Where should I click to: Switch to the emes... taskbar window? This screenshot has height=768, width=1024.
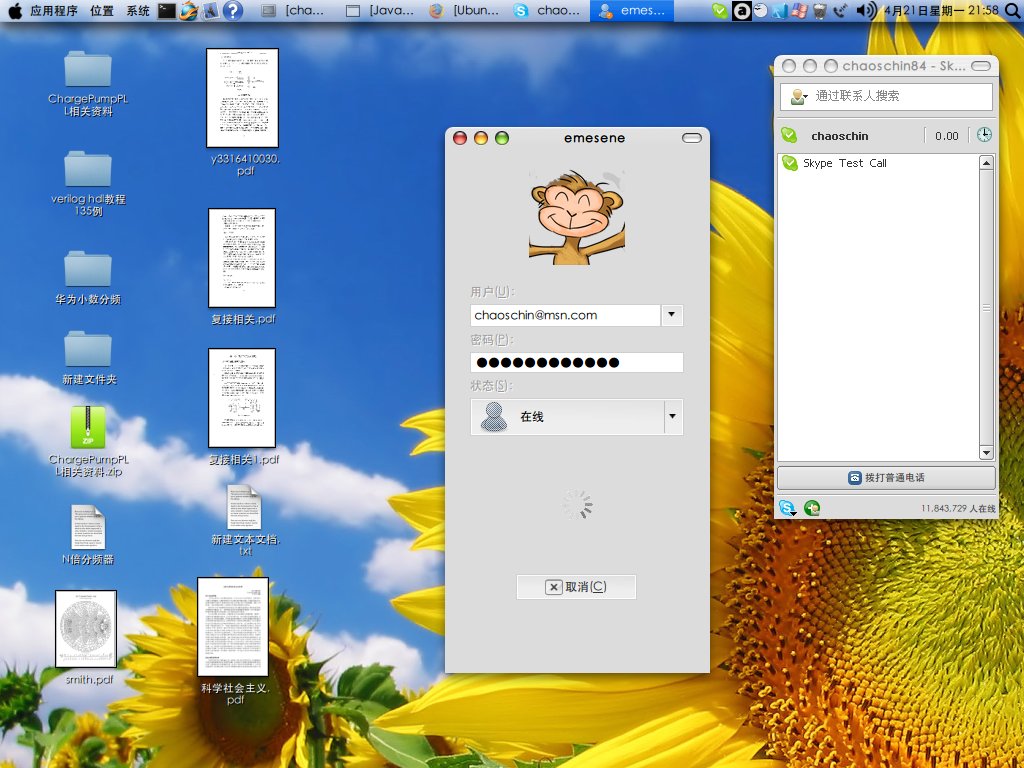tap(632, 10)
